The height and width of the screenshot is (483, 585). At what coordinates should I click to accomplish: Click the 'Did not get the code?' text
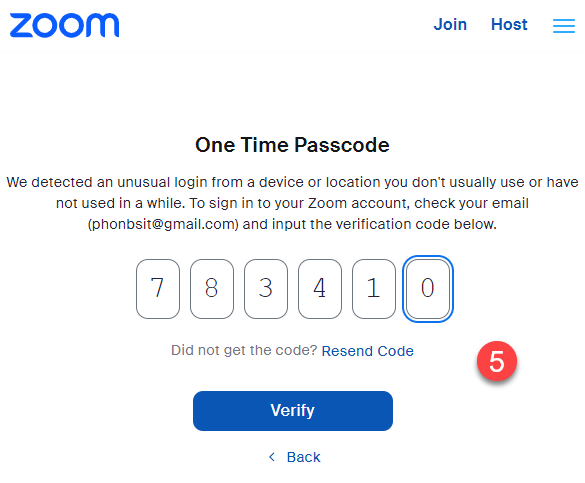[x=244, y=350]
